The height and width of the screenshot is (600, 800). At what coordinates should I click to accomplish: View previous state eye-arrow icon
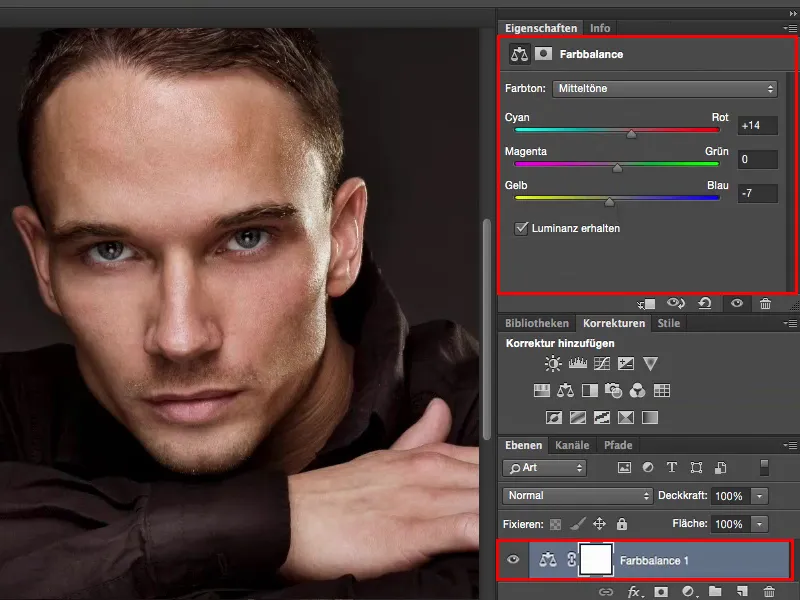coord(676,304)
